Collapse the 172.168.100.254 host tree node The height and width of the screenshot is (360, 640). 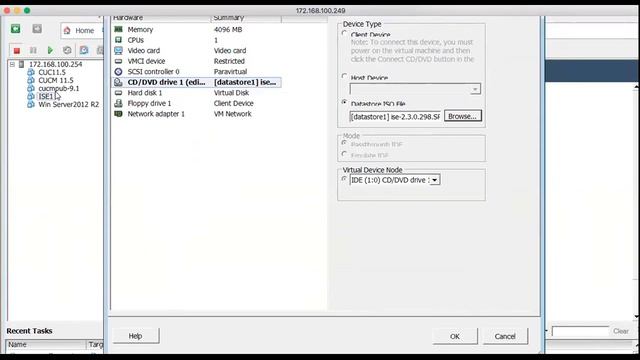[12, 64]
